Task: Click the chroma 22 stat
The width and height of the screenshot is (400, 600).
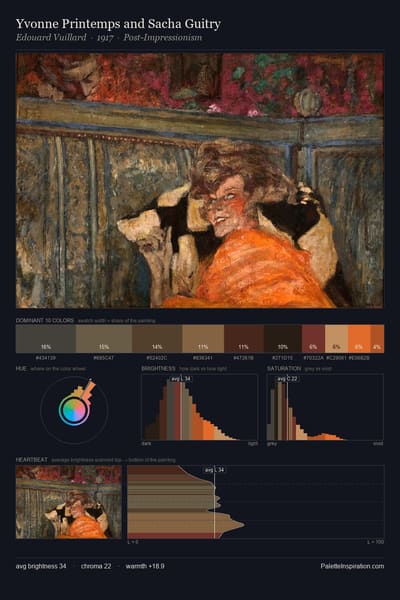Action: pyautogui.click(x=96, y=566)
